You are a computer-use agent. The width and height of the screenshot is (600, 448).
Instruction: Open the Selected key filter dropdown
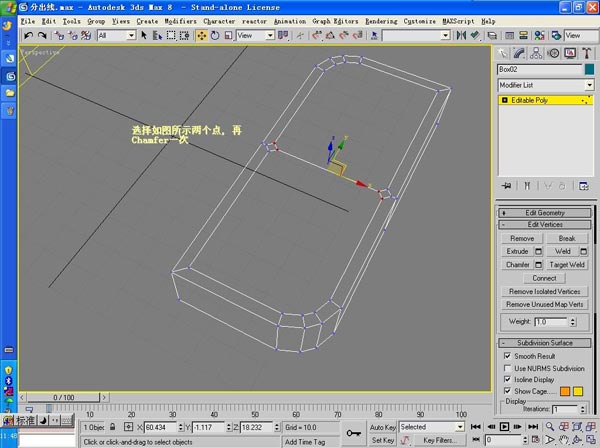[431, 427]
